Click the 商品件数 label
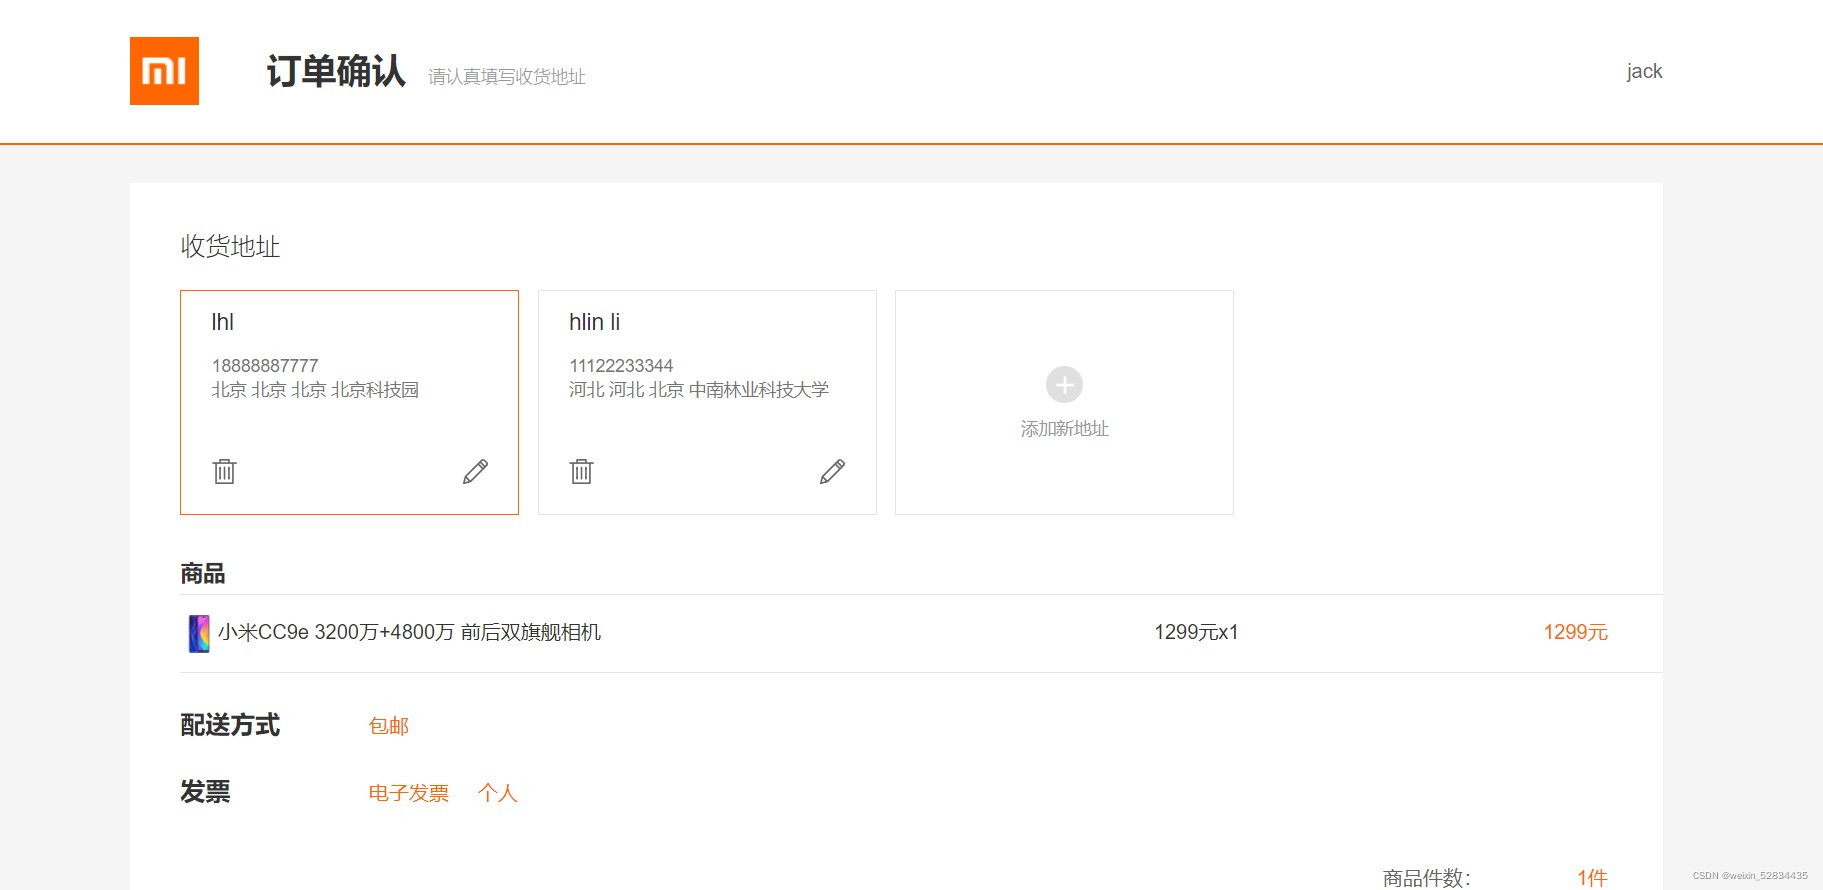Screen dimensions: 1823x890 point(1426,878)
